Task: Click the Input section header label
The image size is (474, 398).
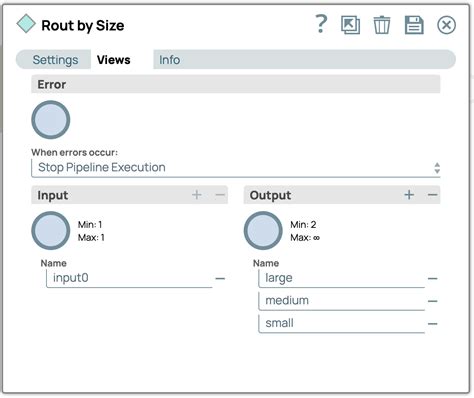Action: (53, 195)
